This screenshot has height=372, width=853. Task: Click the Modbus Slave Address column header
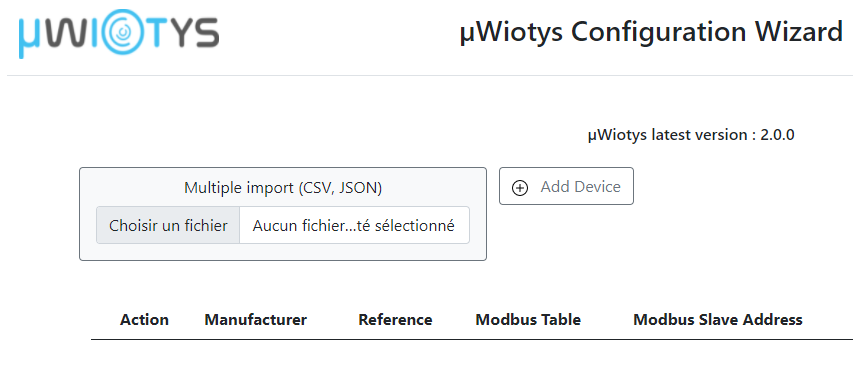718,320
